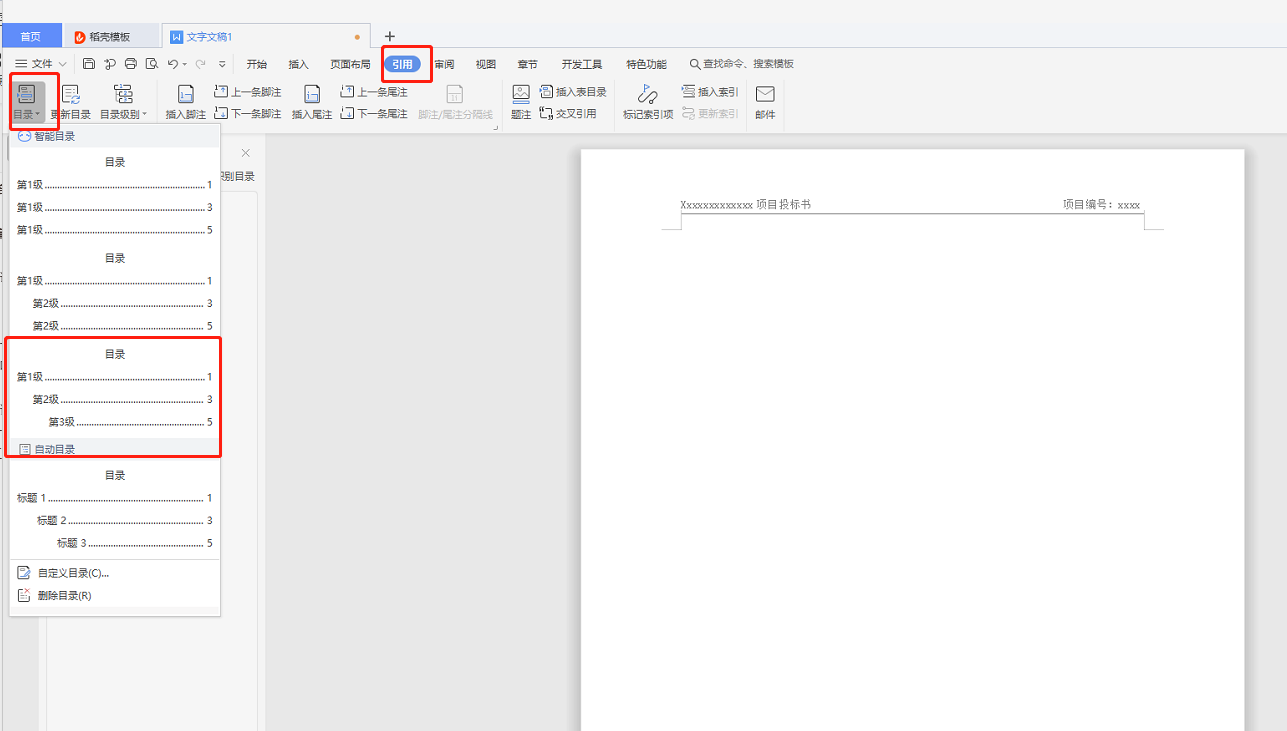Open quick access toolbar customize arrow
Viewport: 1287px width, 731px height.
(222, 64)
